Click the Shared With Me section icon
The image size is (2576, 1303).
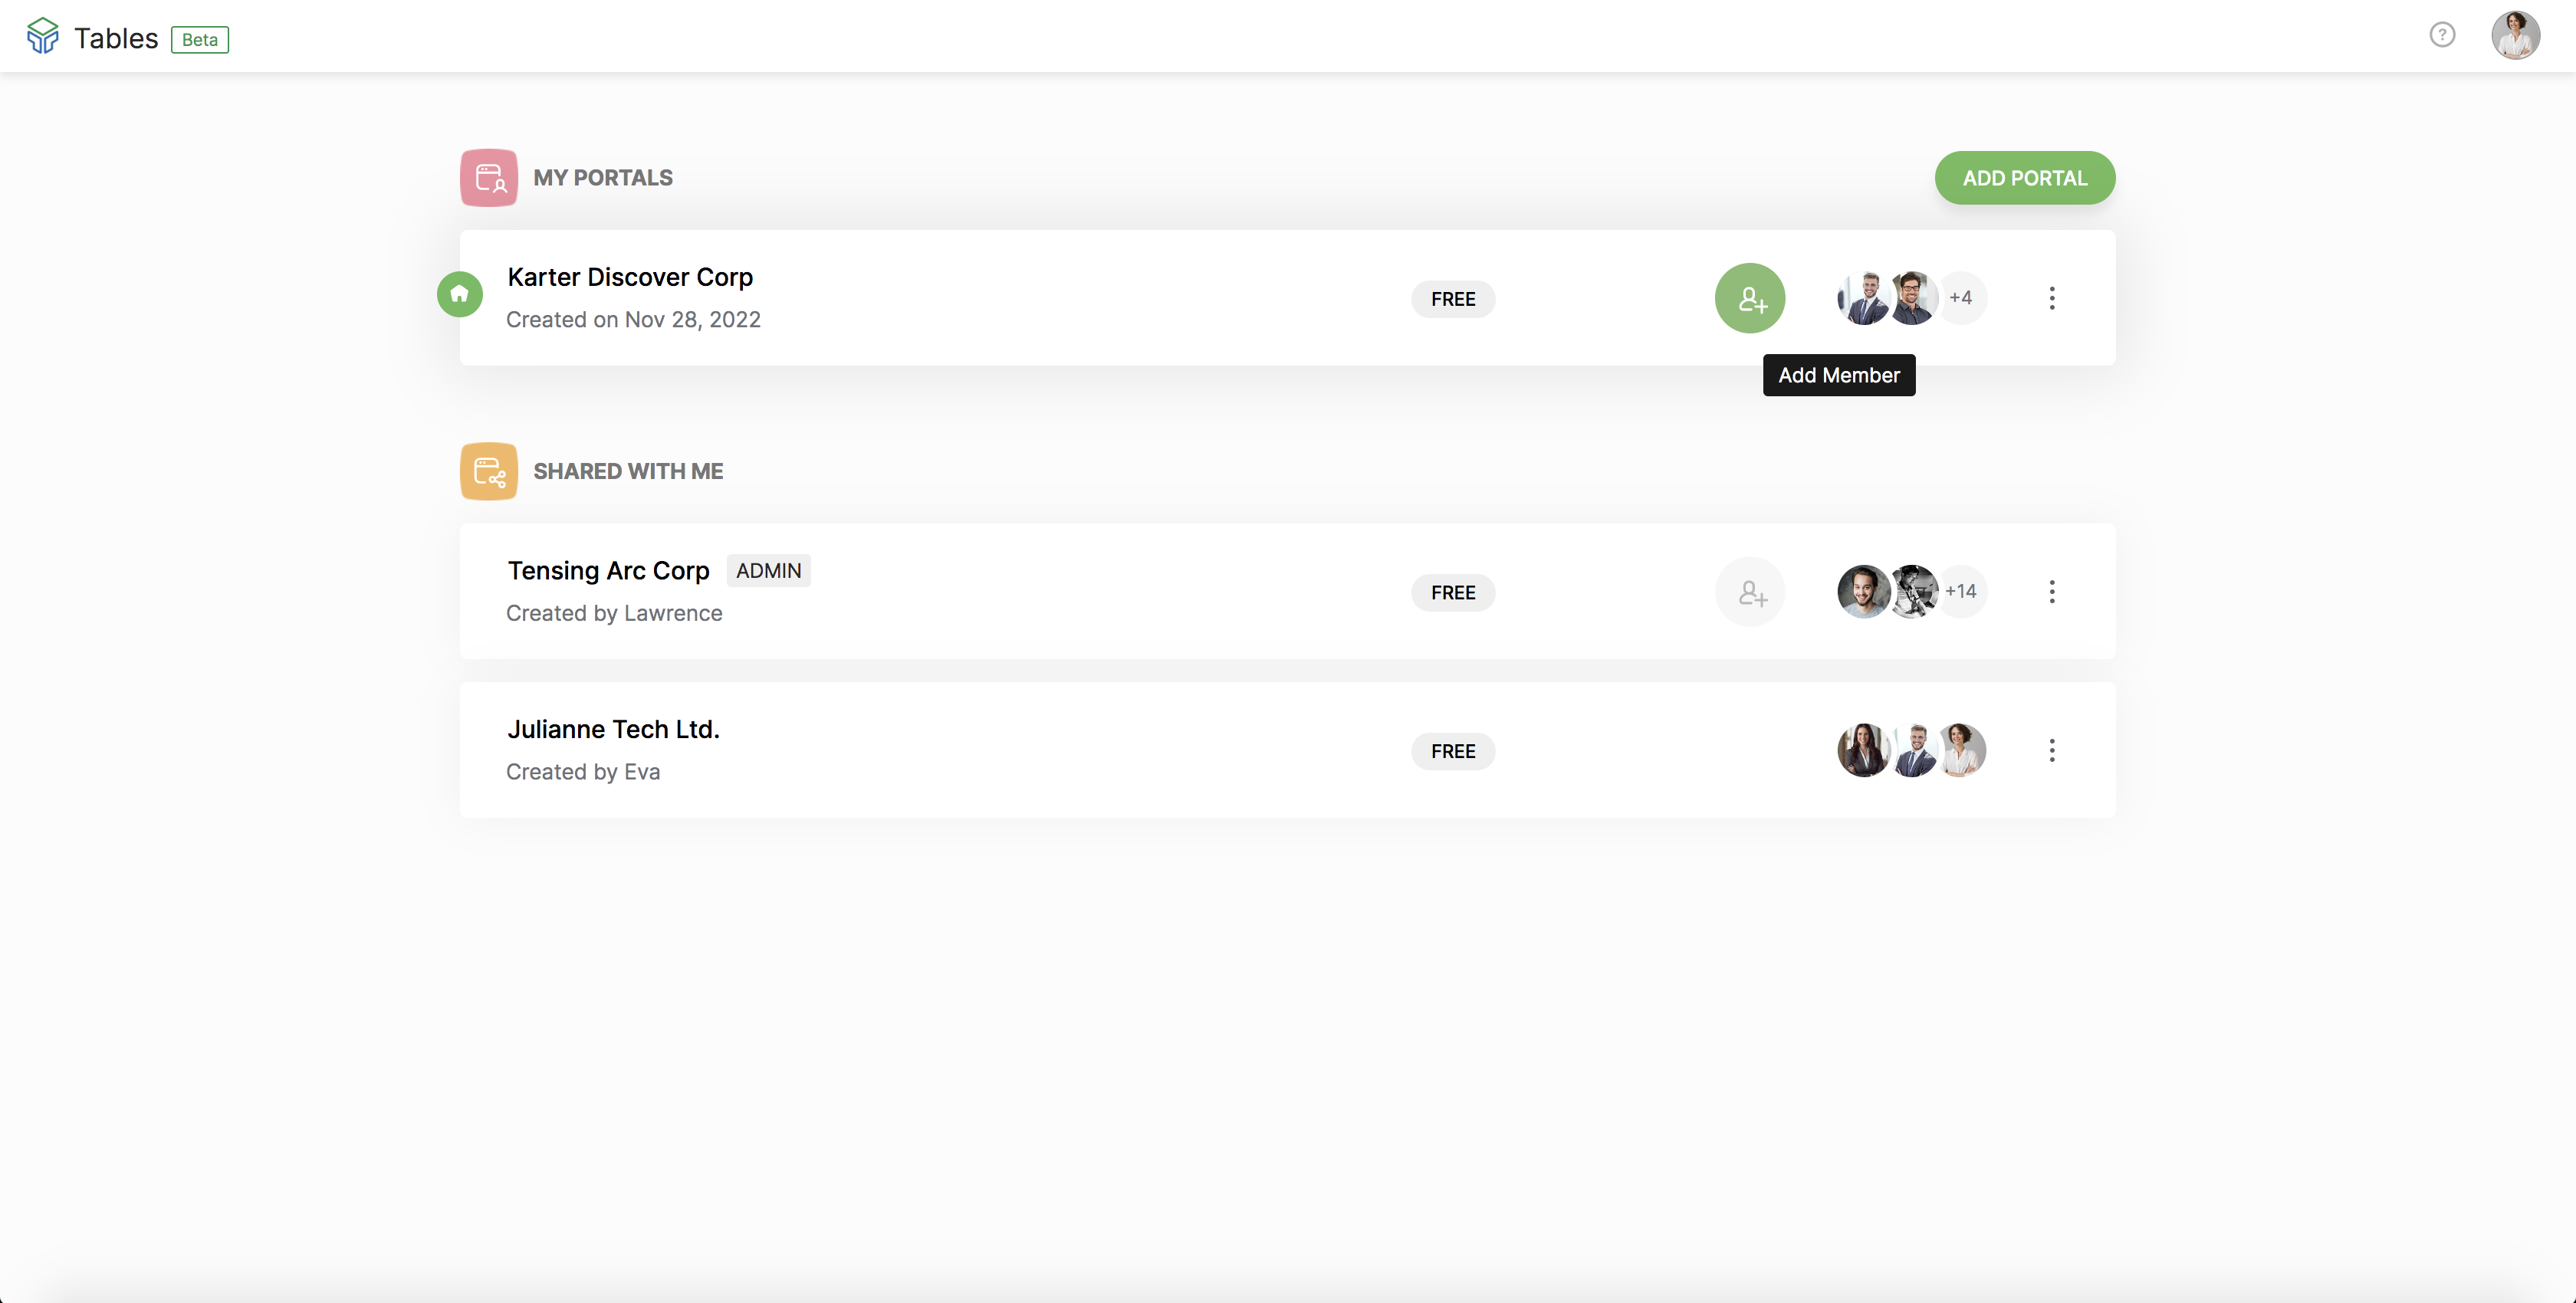tap(489, 471)
